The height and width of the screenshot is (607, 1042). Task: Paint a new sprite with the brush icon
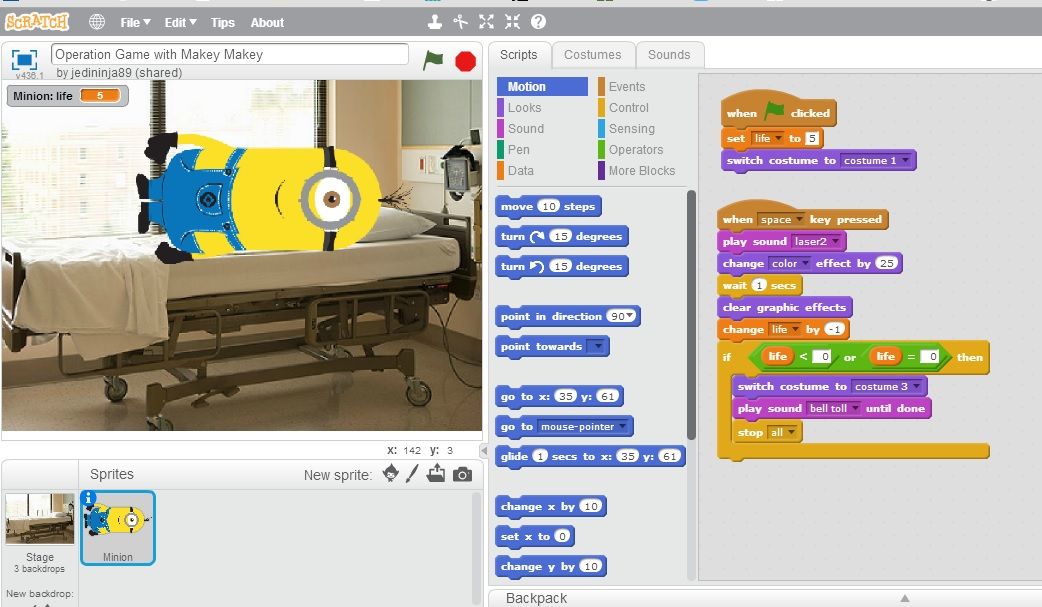pyautogui.click(x=410, y=475)
